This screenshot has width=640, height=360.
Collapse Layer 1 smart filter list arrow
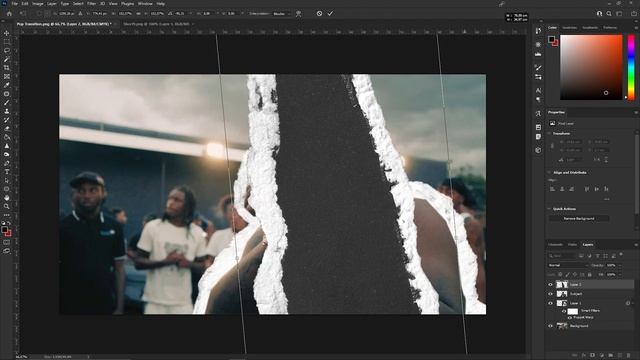(633, 303)
